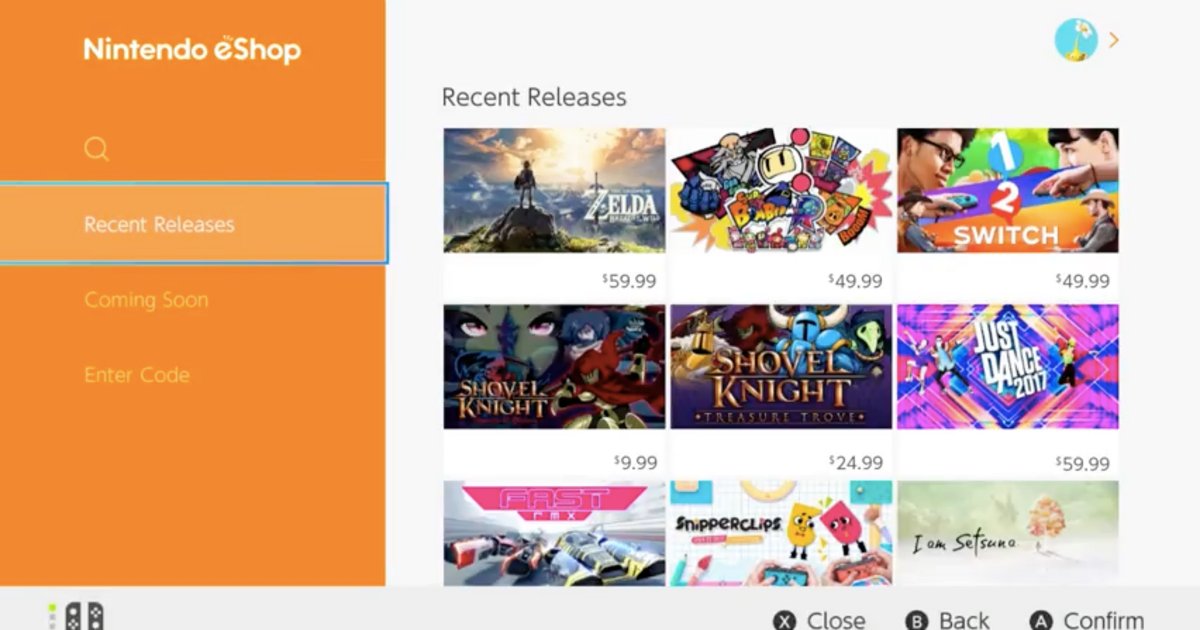Select the Snipperclips game thumbnail

pyautogui.click(x=781, y=533)
